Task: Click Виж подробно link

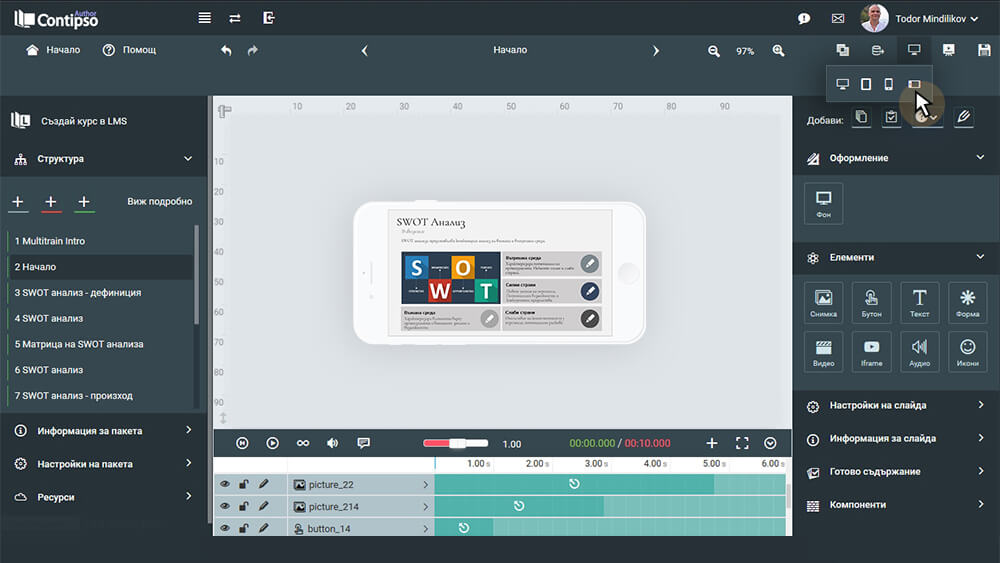Action: [159, 201]
